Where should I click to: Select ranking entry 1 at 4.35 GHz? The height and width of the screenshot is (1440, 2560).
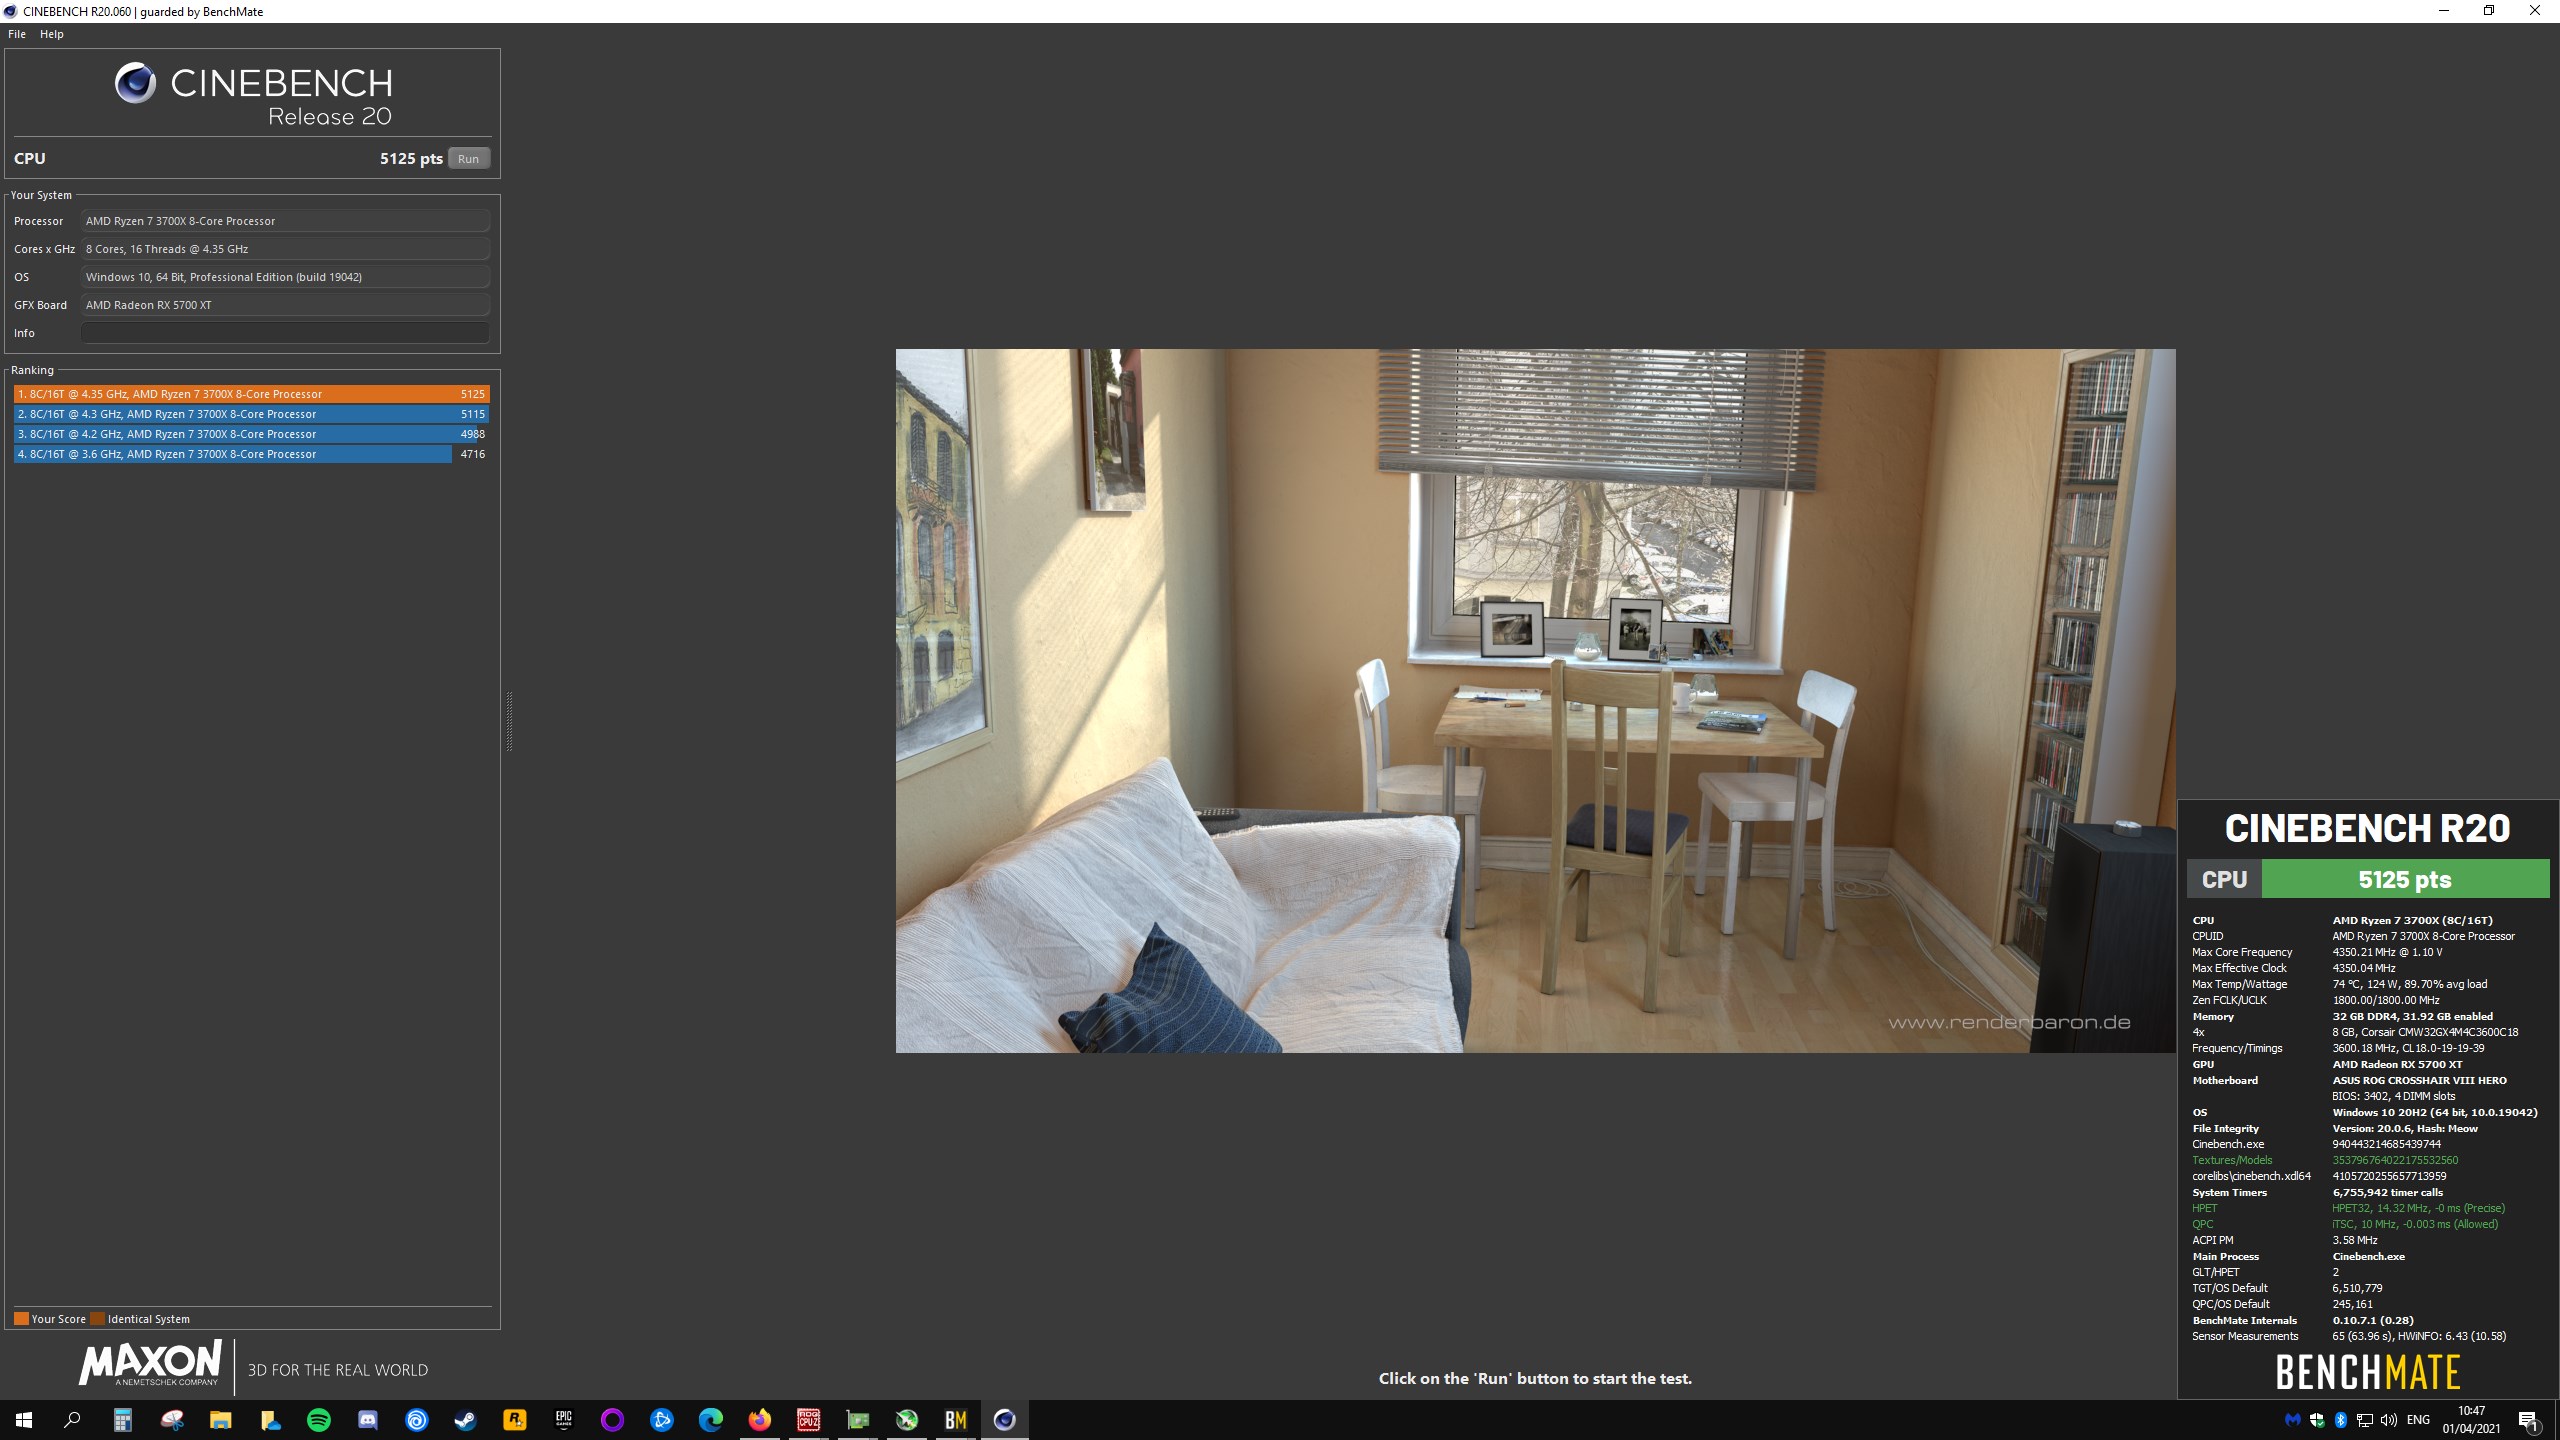[251, 394]
